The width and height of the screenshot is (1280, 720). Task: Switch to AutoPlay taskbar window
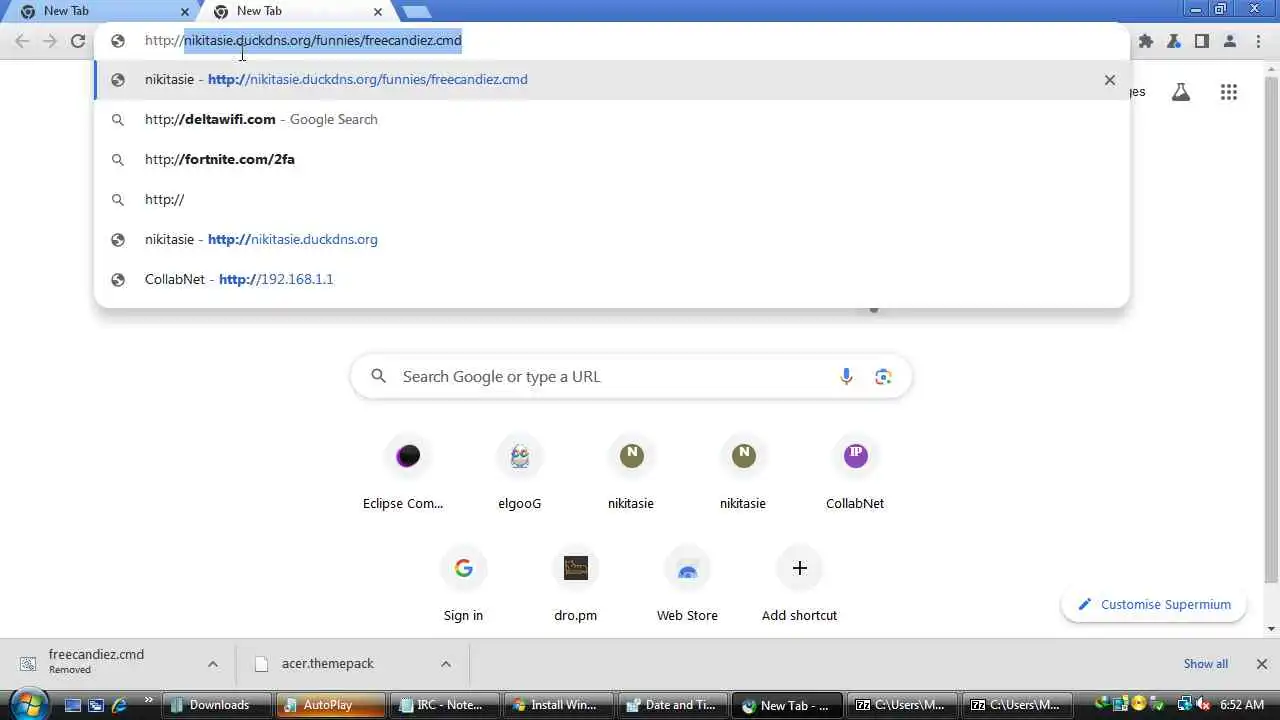(x=331, y=705)
